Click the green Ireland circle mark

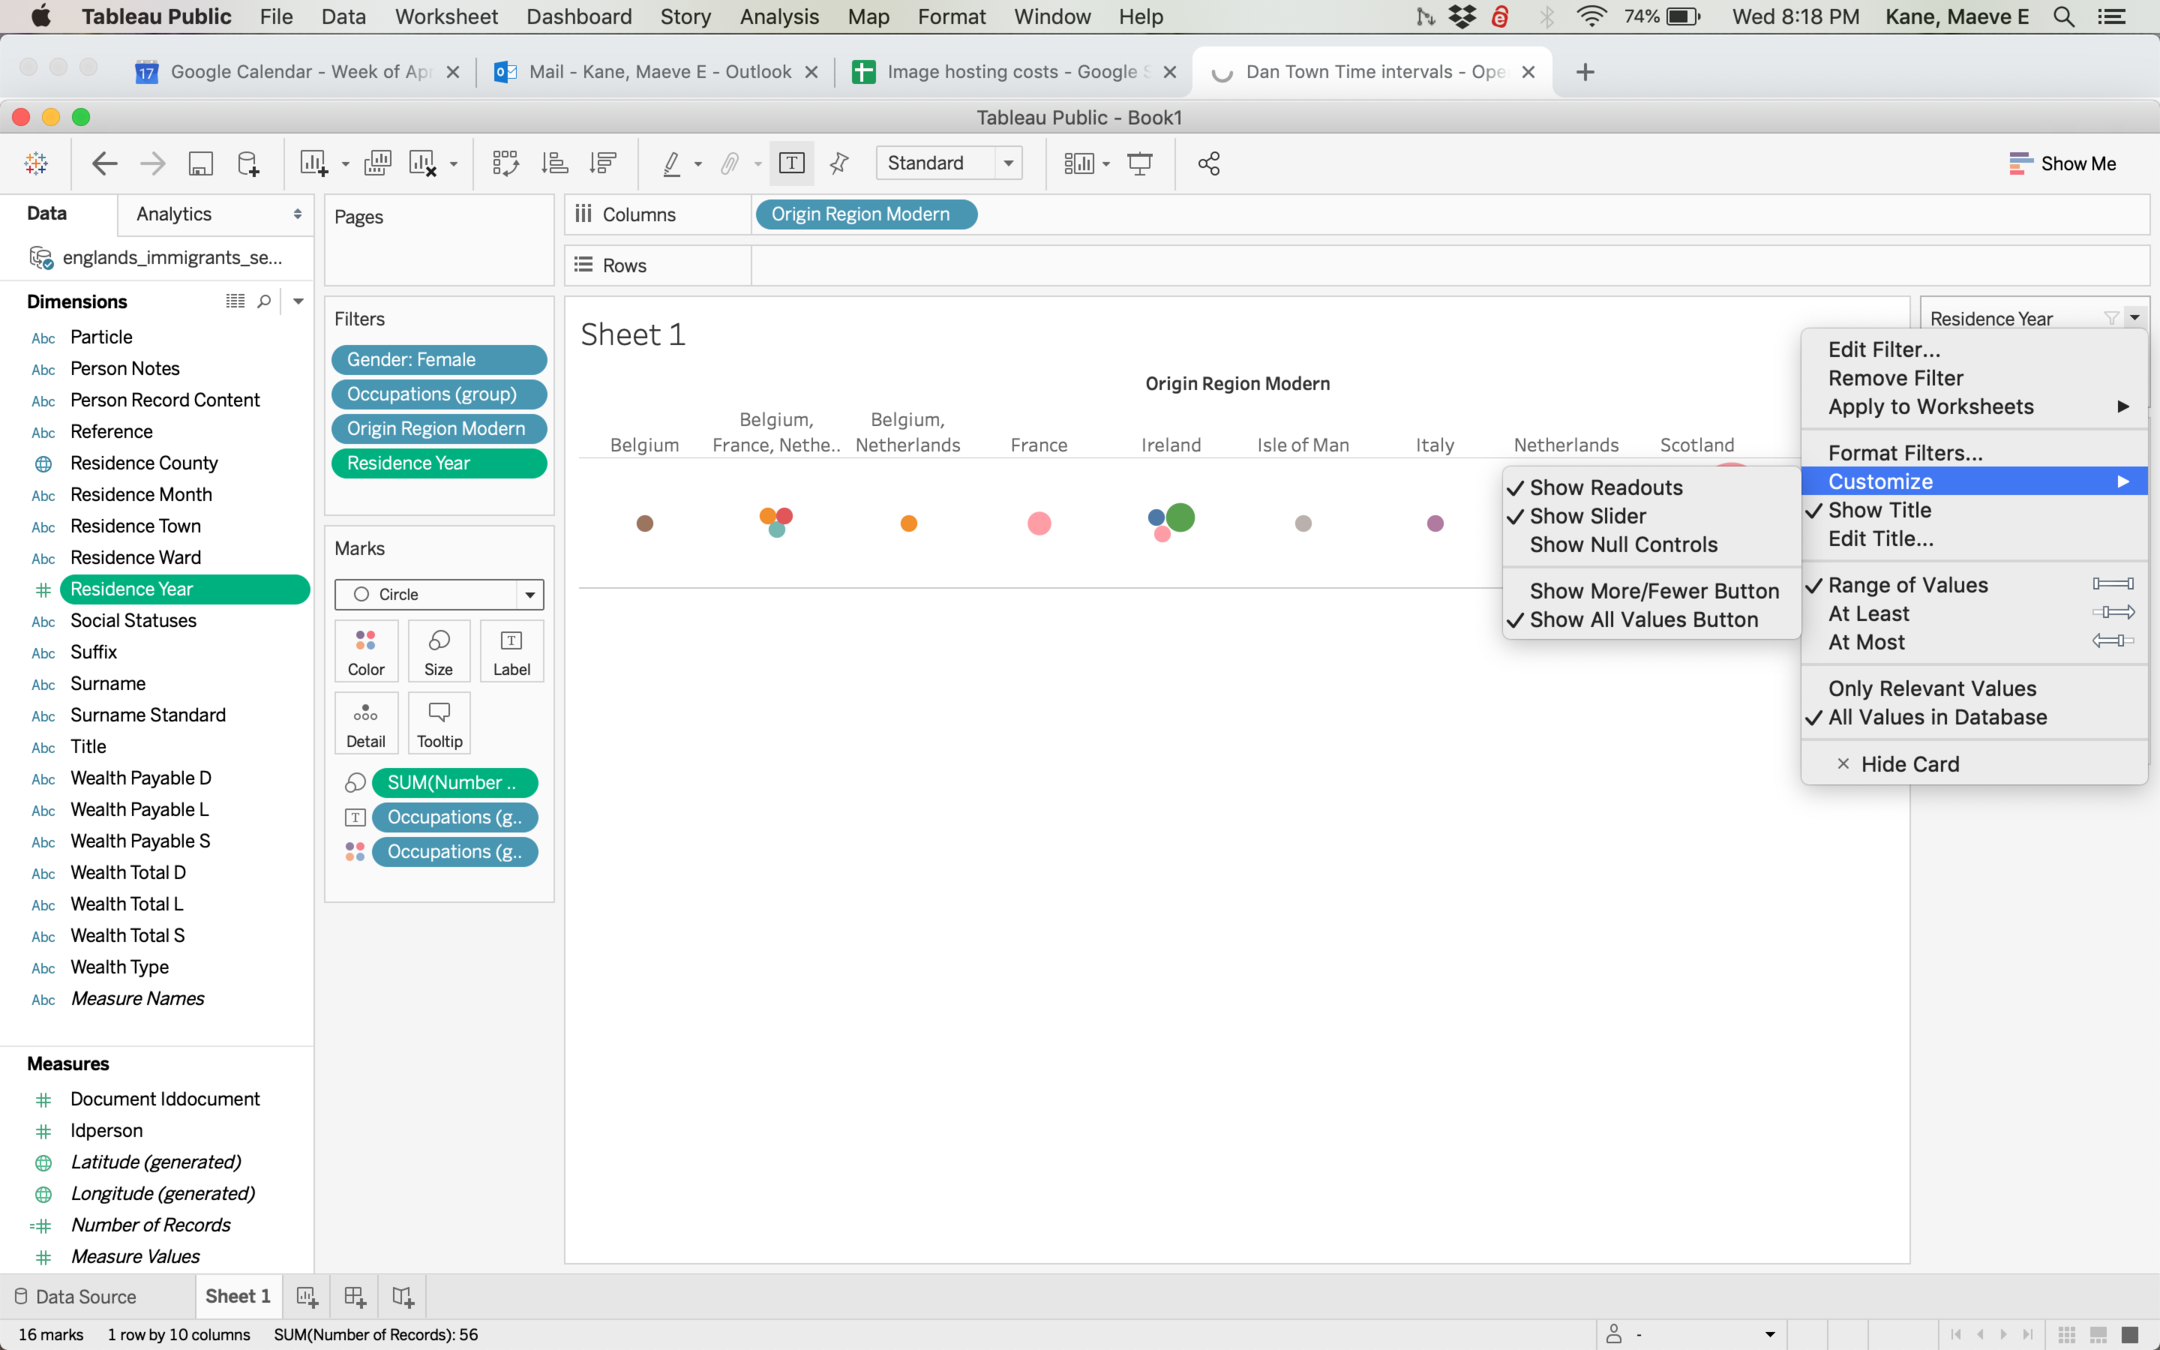pos(1180,517)
